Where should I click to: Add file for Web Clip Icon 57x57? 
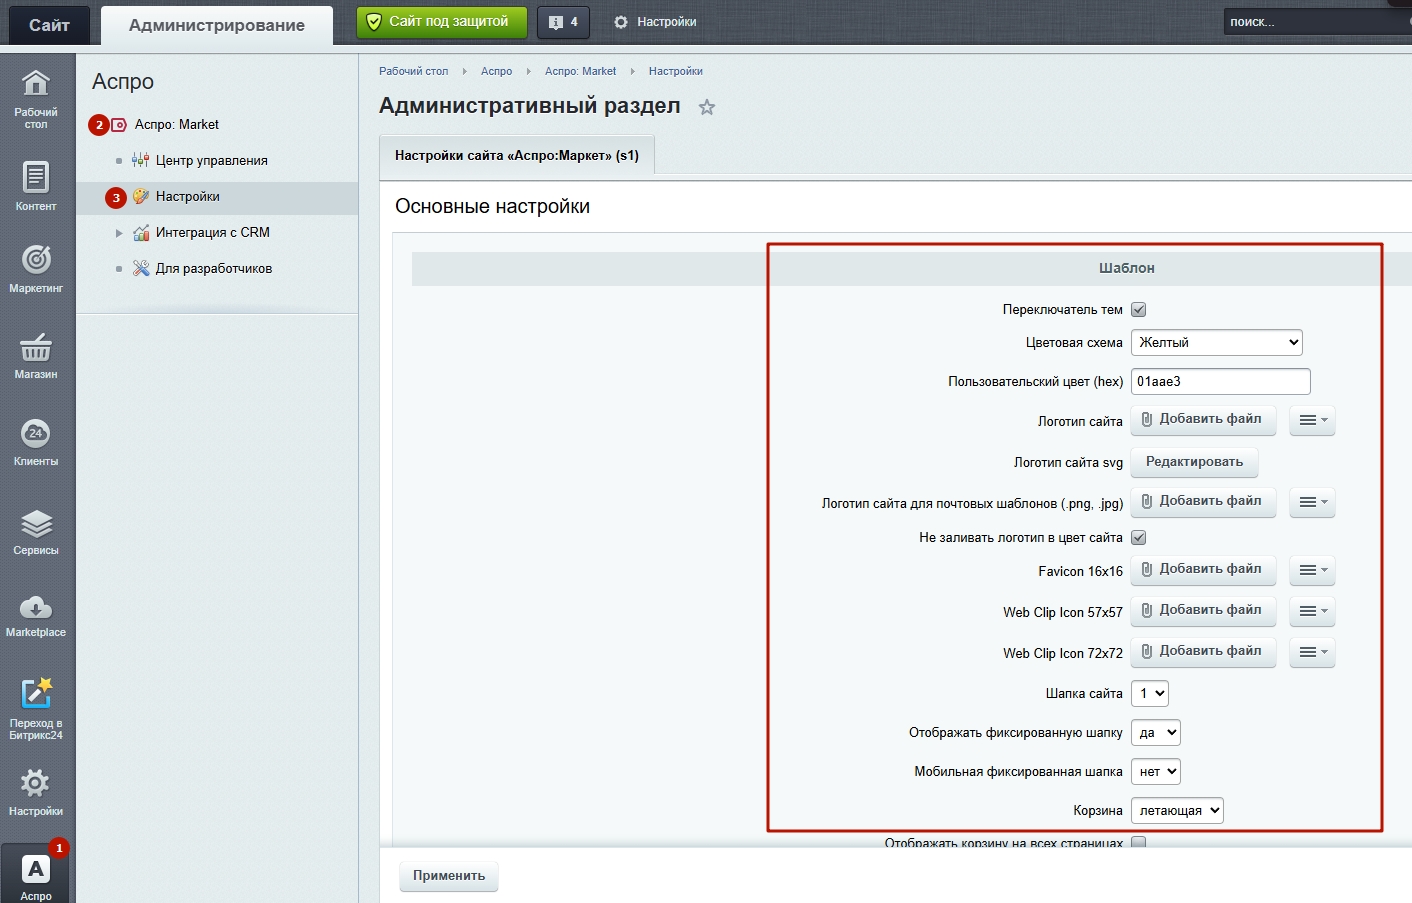click(x=1203, y=611)
